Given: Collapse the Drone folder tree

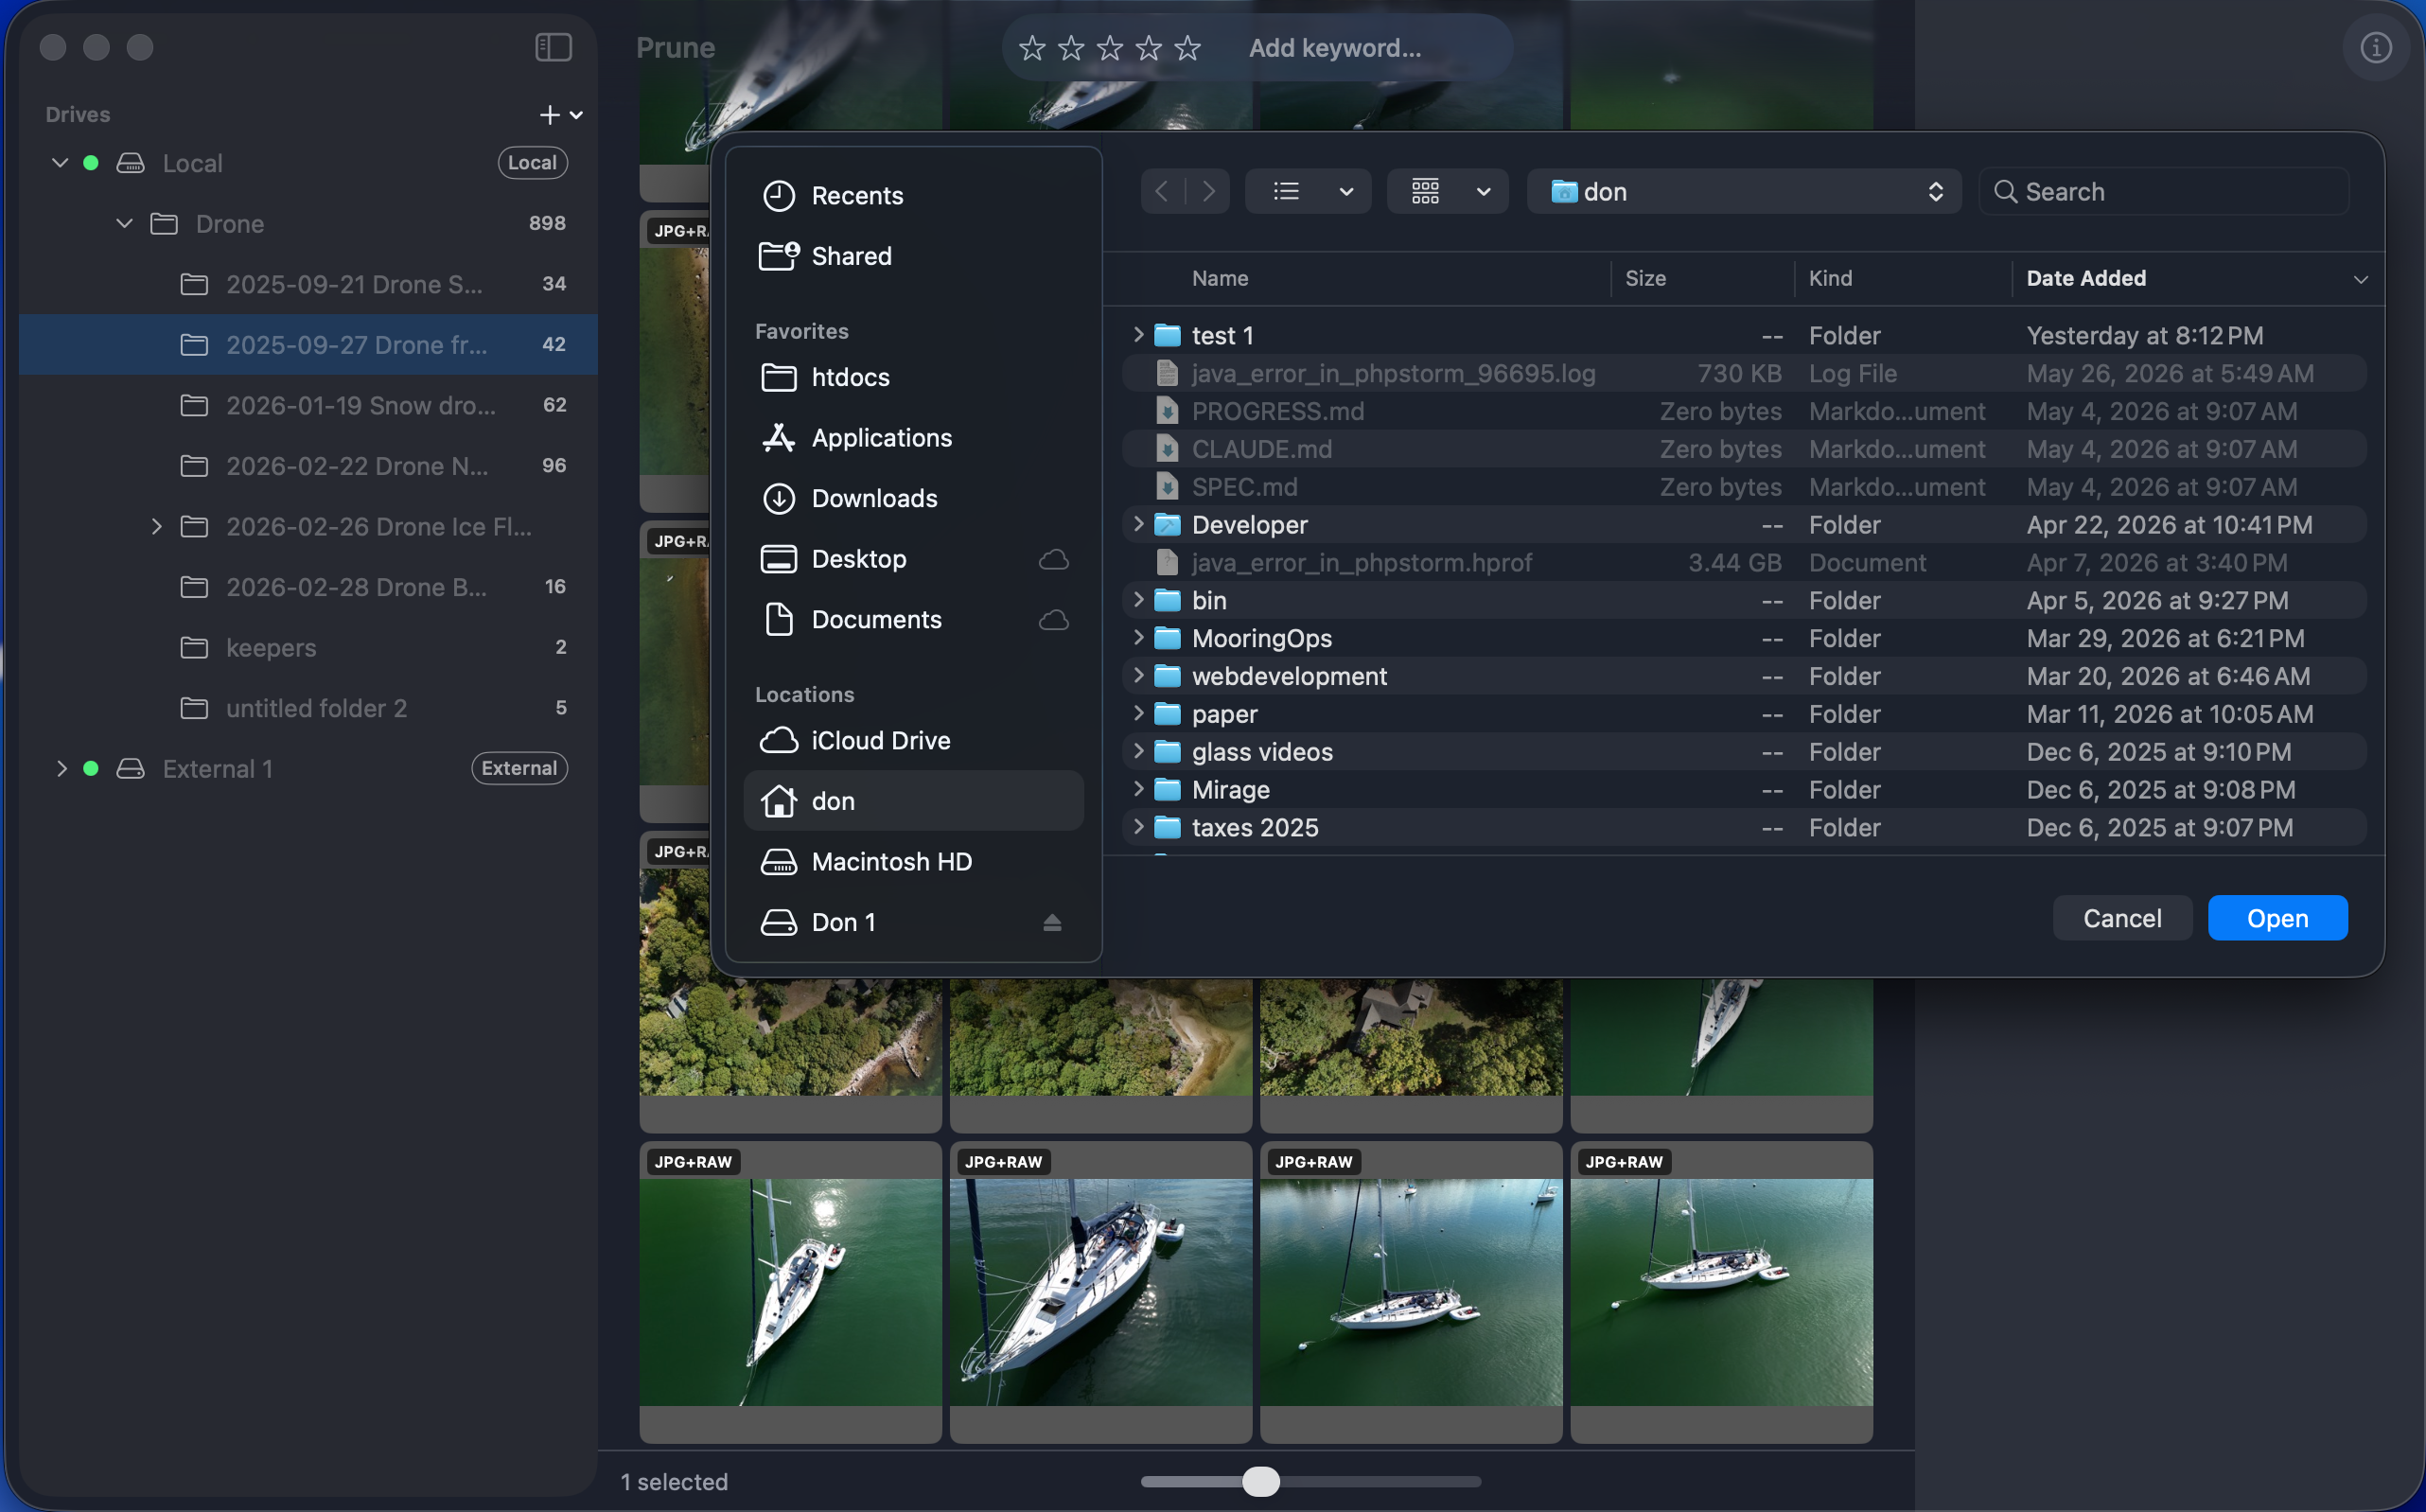Looking at the screenshot, I should 124,223.
